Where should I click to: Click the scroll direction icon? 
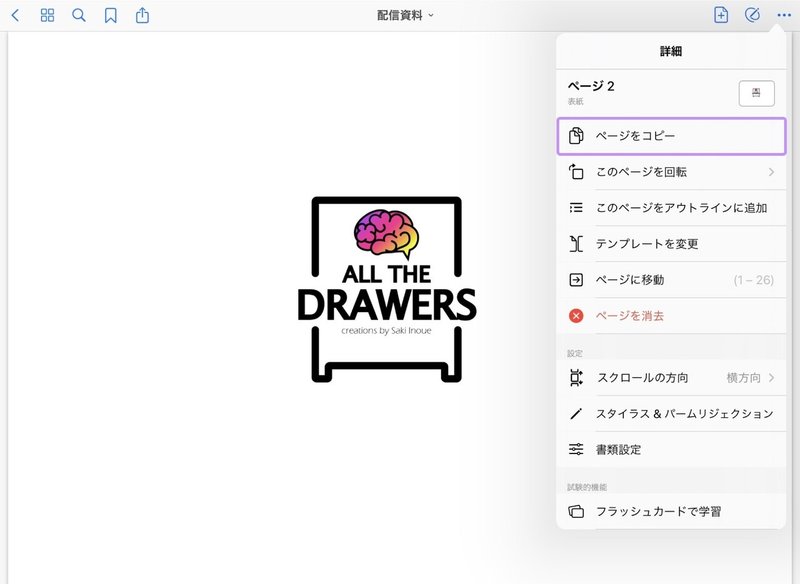(x=576, y=378)
